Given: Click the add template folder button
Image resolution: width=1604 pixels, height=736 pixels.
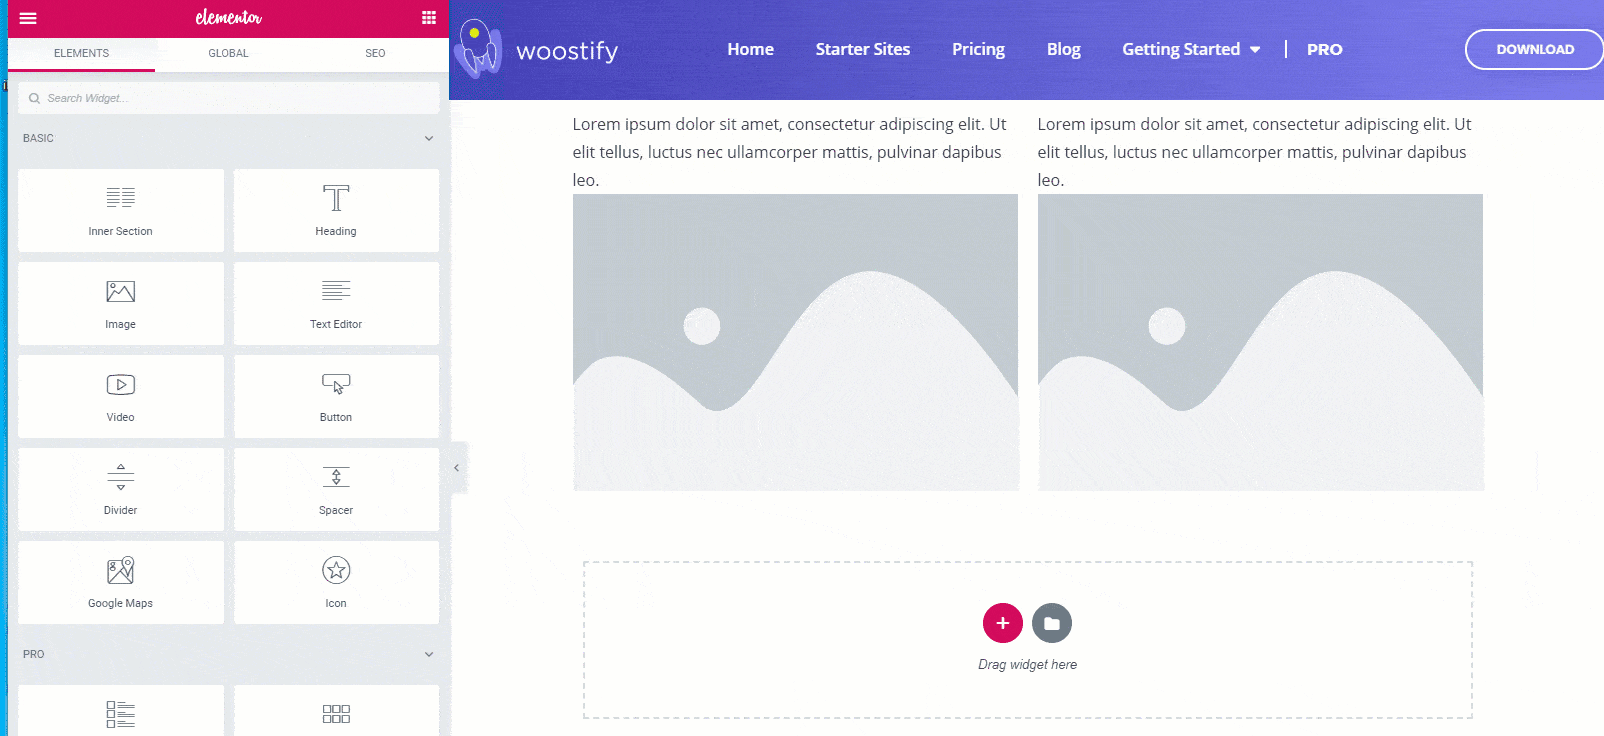Looking at the screenshot, I should click(x=1052, y=623).
